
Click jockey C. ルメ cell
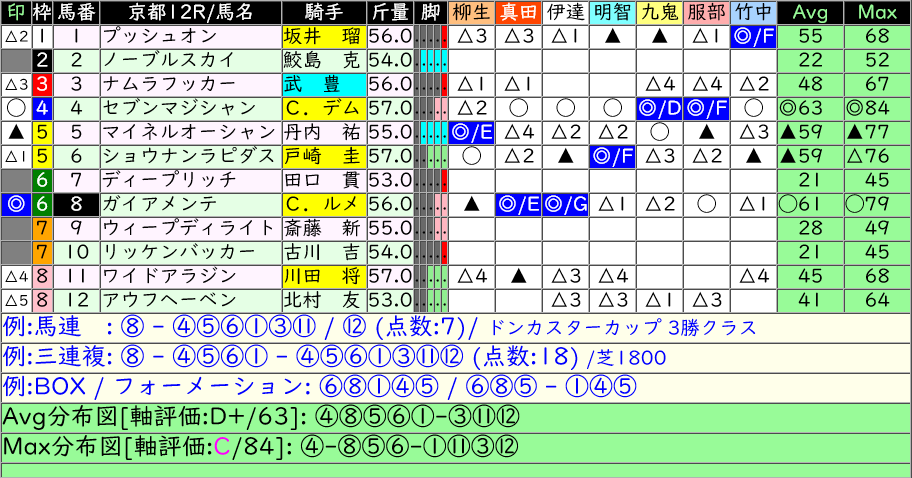tap(324, 204)
